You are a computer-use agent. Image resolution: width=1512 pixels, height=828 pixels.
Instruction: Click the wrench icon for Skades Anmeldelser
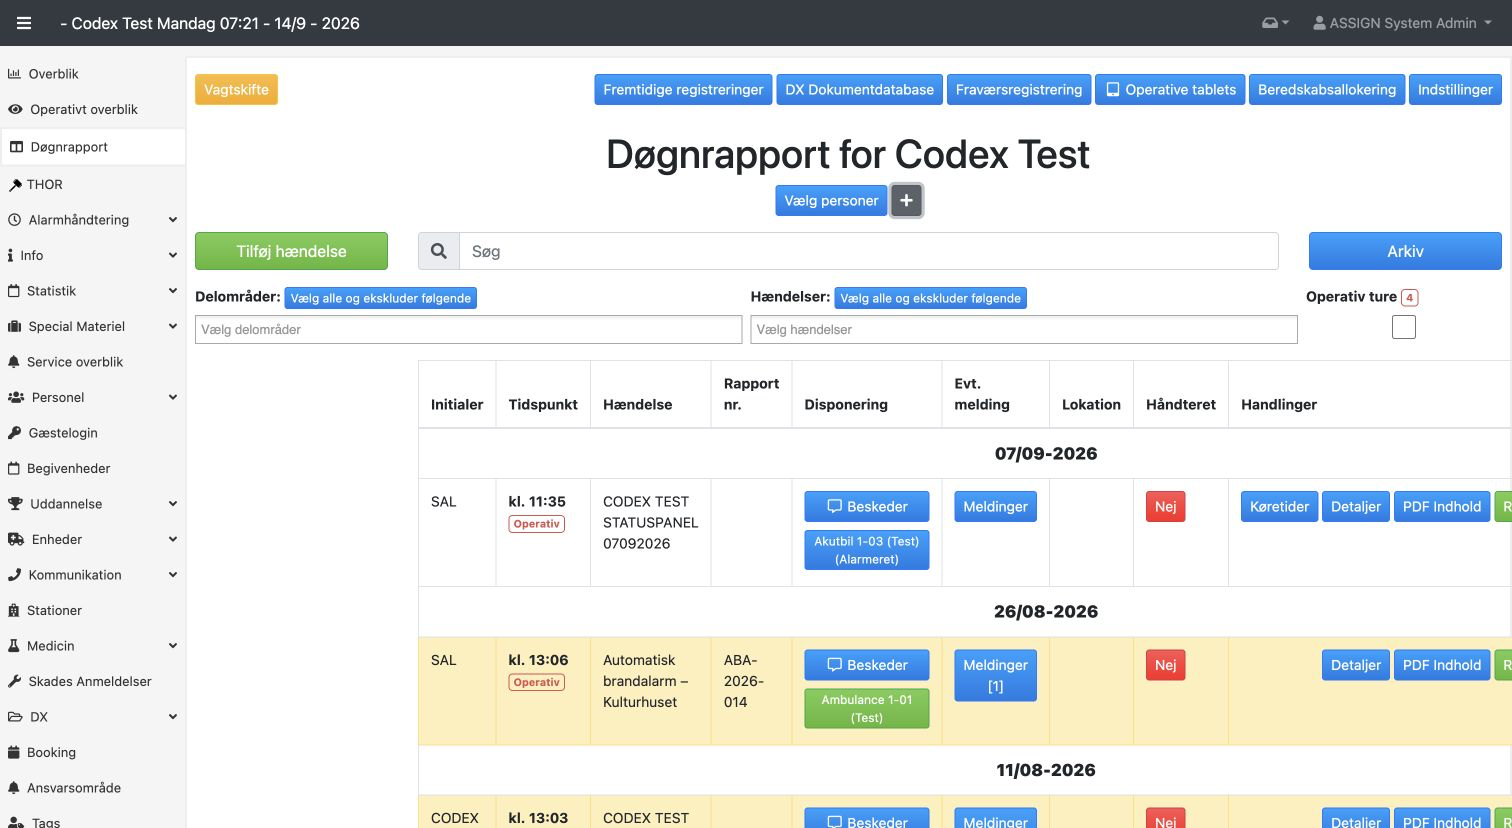[15, 682]
